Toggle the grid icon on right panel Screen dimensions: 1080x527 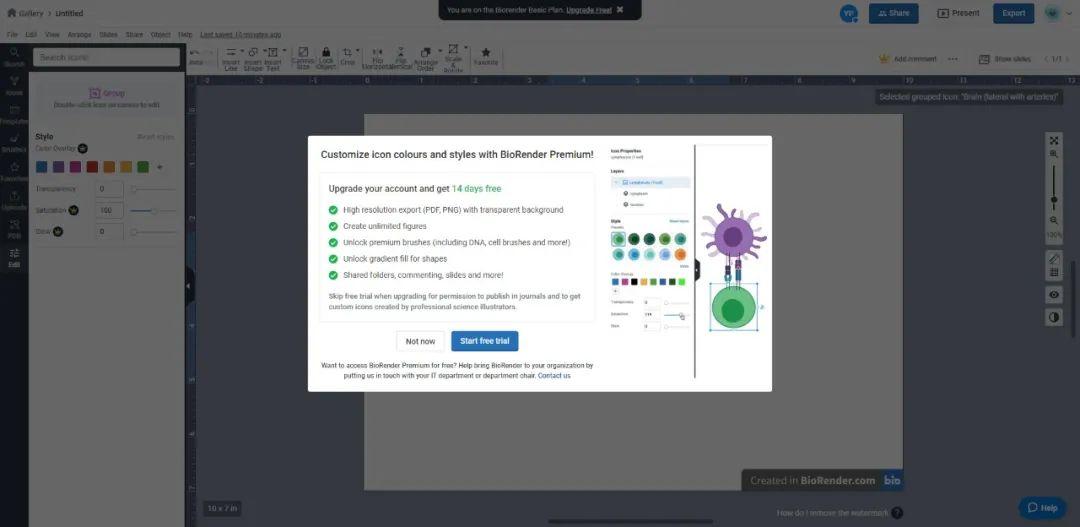point(1054,273)
